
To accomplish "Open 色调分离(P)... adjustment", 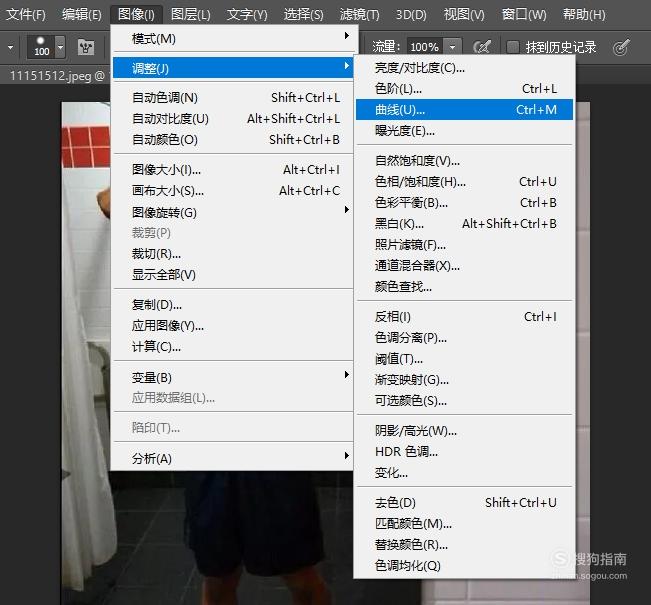I will tap(464, 338).
